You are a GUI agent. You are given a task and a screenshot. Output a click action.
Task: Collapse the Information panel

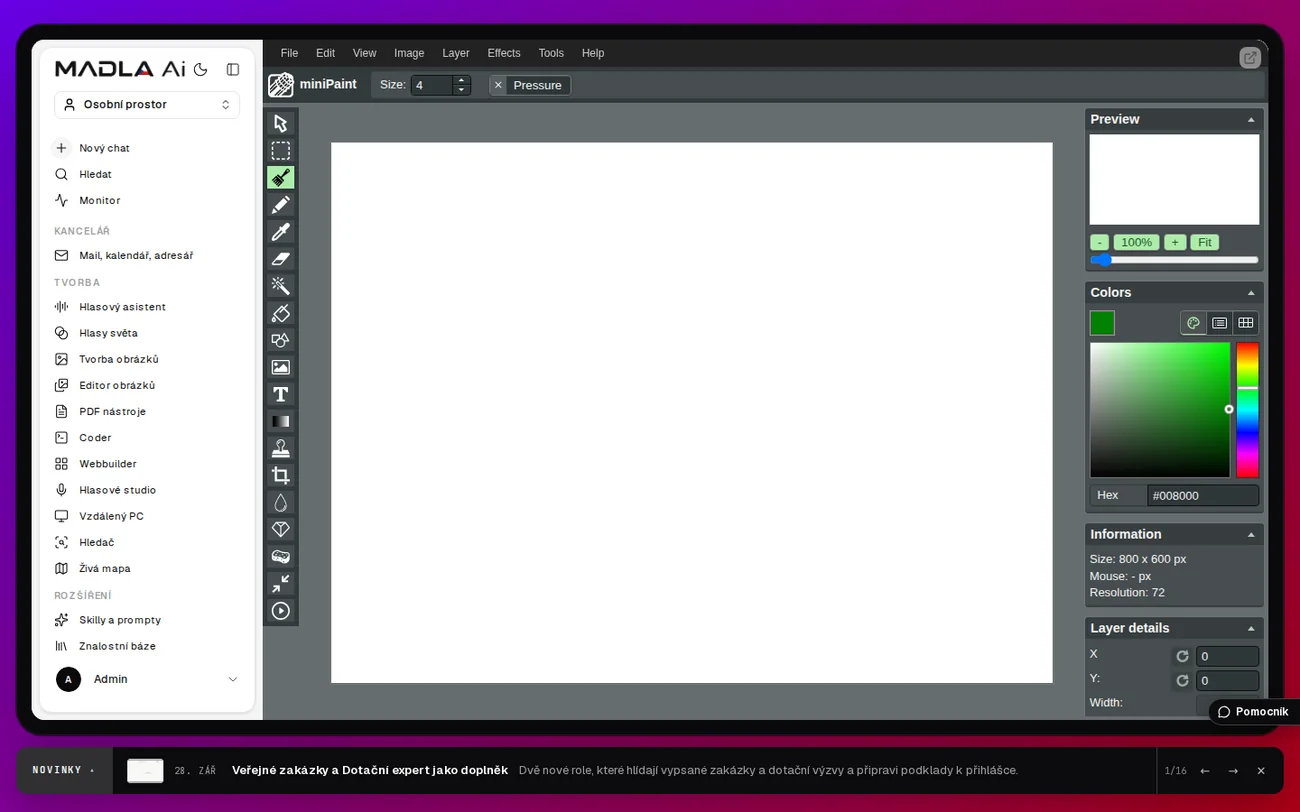(x=1251, y=535)
